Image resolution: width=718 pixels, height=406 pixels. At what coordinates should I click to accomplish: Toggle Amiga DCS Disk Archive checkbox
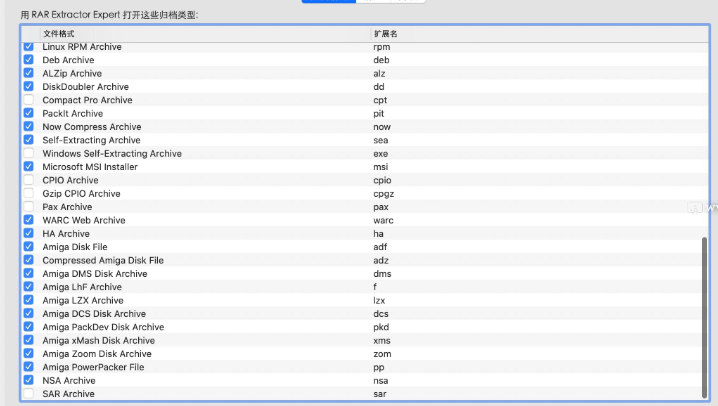pos(28,313)
